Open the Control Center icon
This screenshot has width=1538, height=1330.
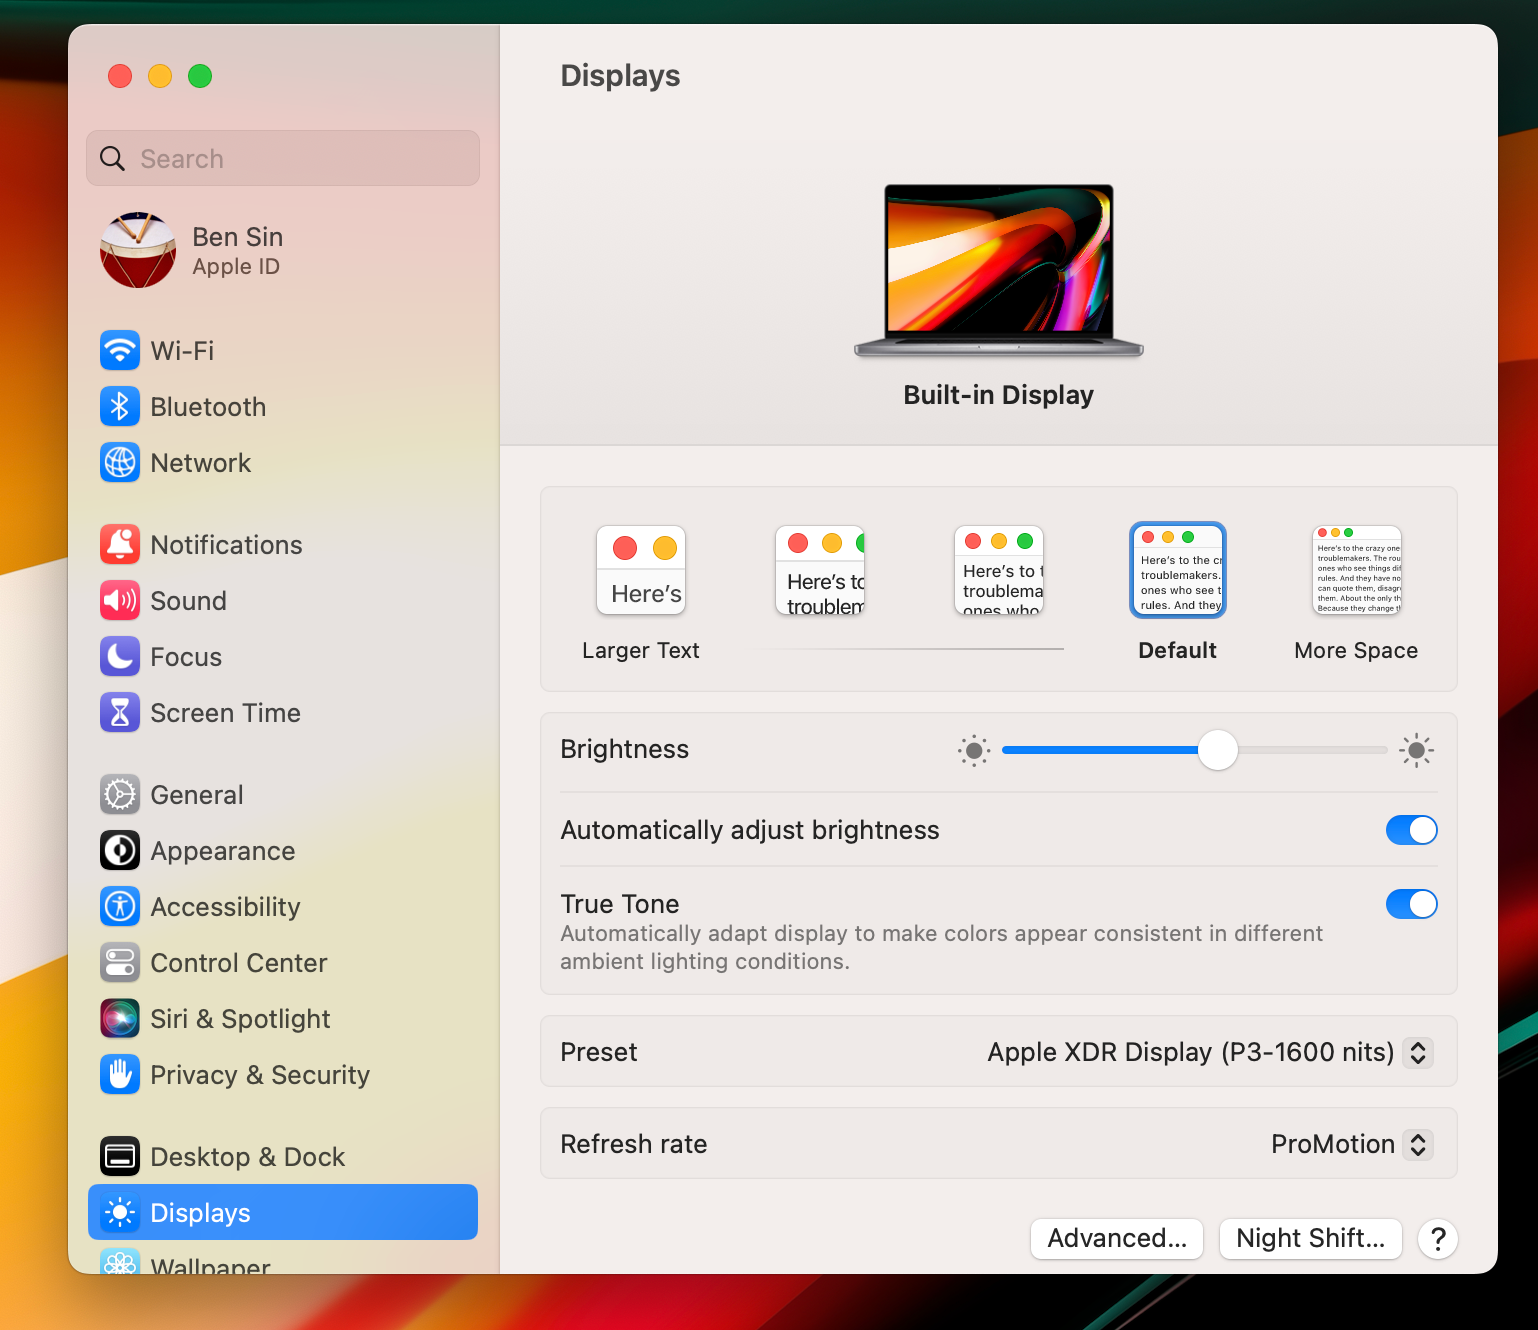point(120,962)
